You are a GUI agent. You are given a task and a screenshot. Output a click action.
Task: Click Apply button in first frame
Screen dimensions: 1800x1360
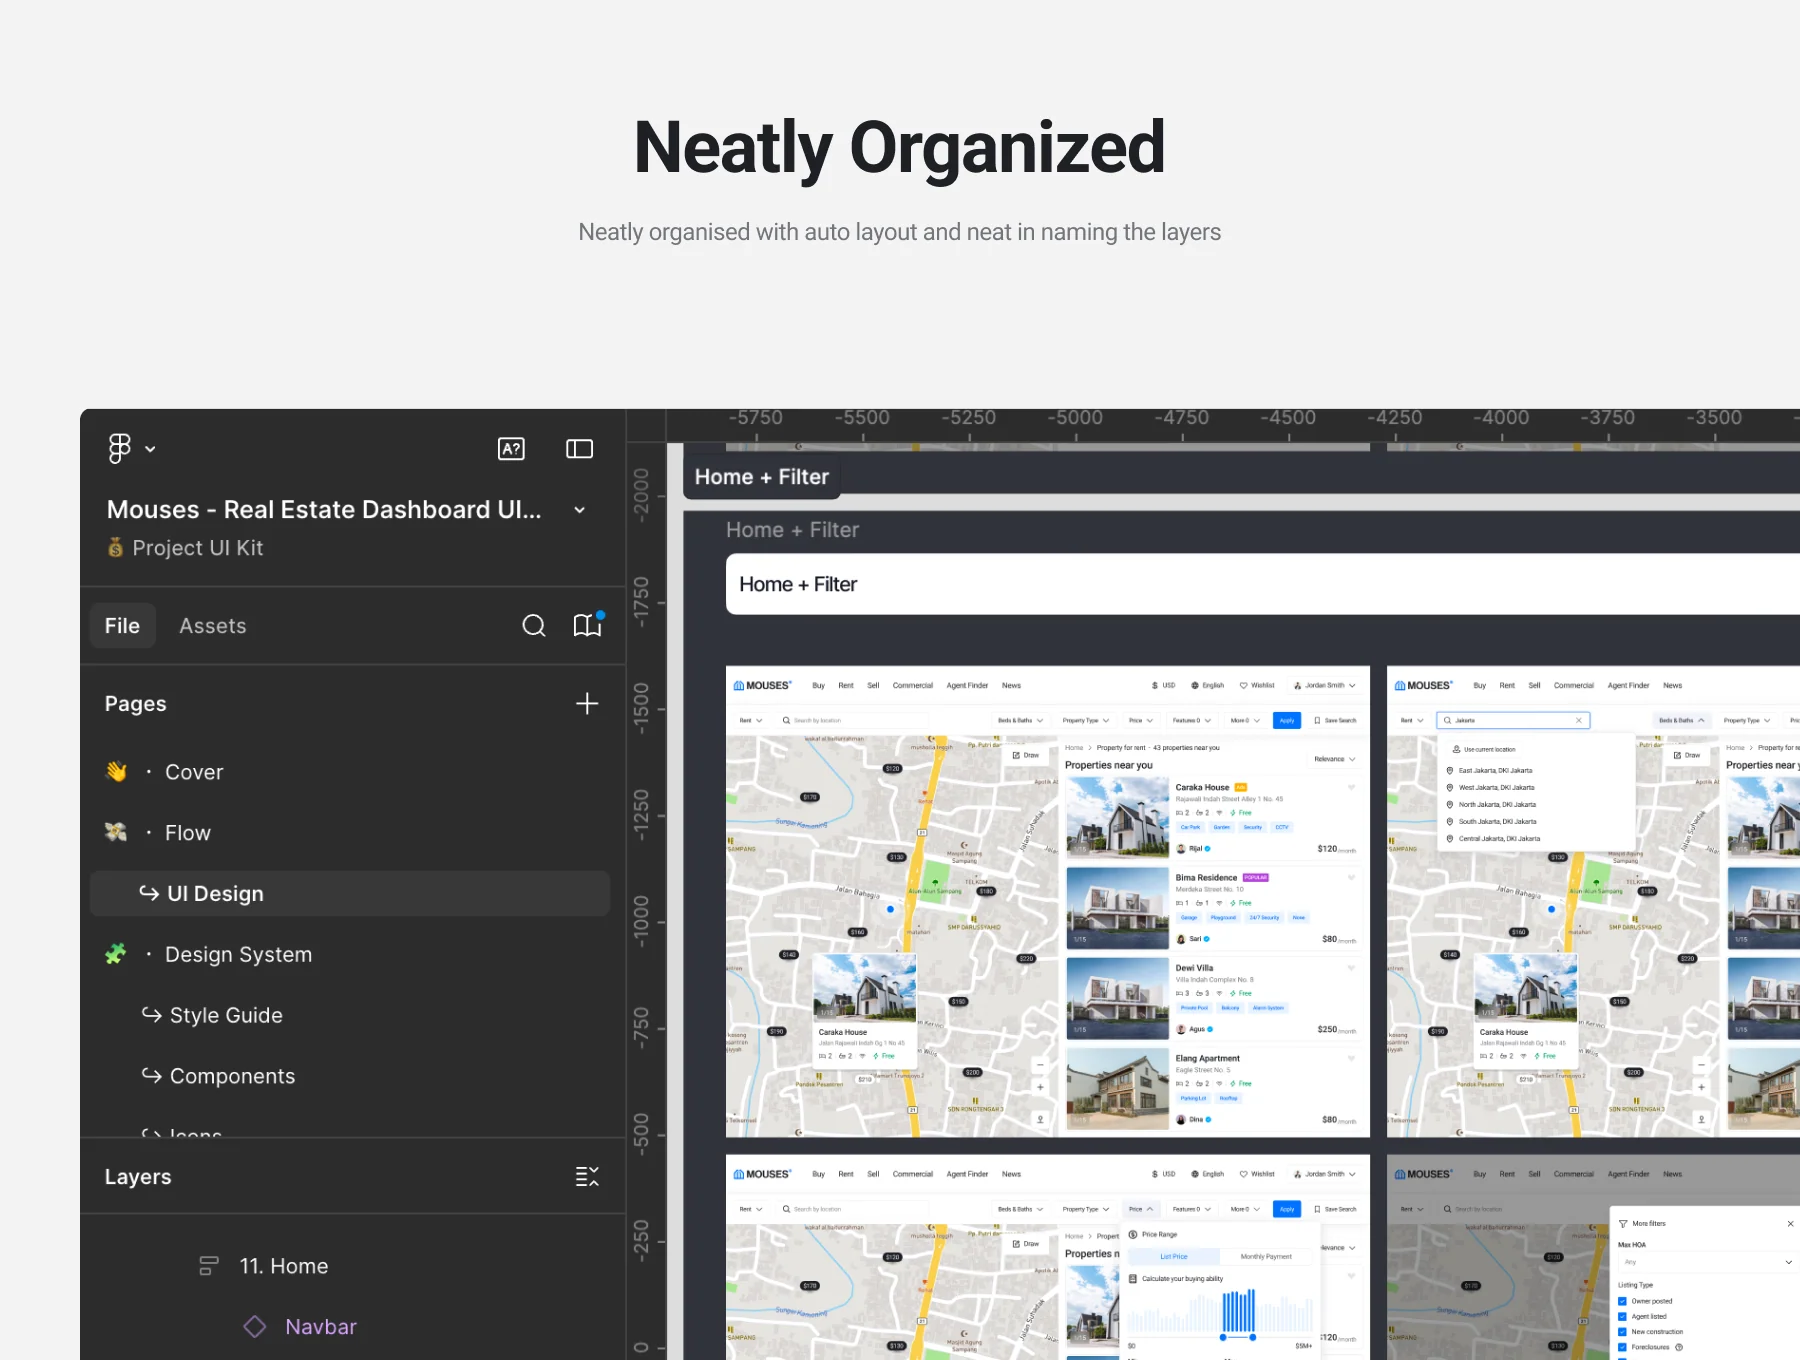tap(1287, 720)
